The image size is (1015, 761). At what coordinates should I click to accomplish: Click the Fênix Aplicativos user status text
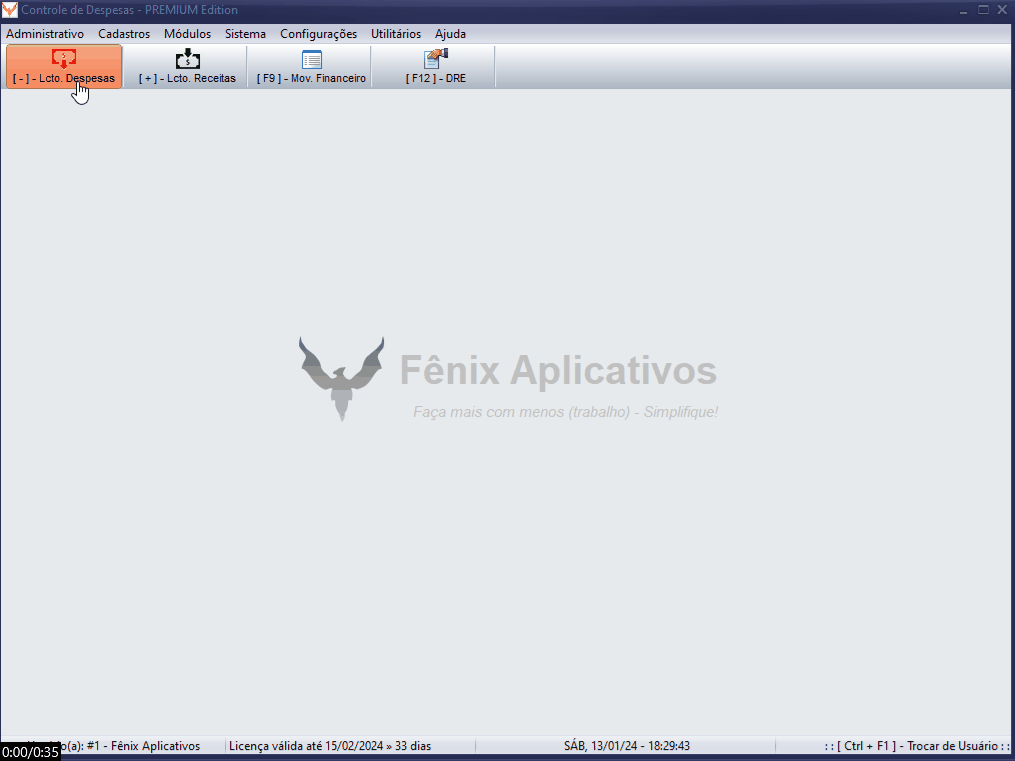(129, 746)
